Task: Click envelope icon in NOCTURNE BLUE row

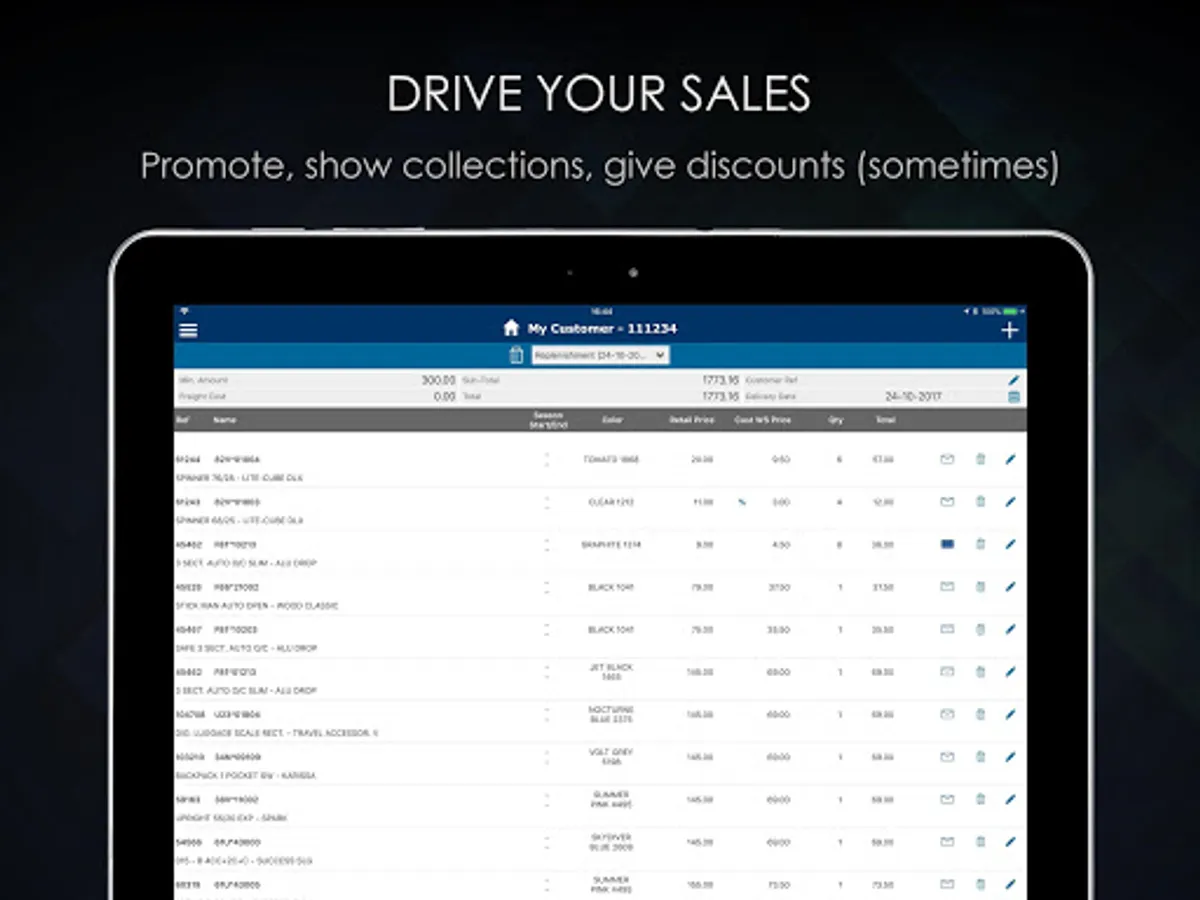Action: coord(947,714)
